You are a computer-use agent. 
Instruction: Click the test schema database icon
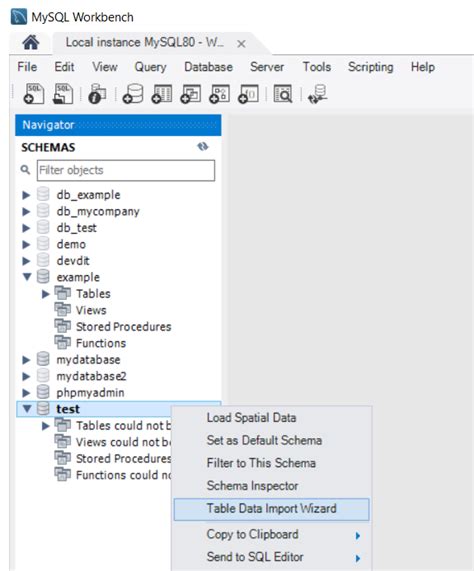coord(43,409)
